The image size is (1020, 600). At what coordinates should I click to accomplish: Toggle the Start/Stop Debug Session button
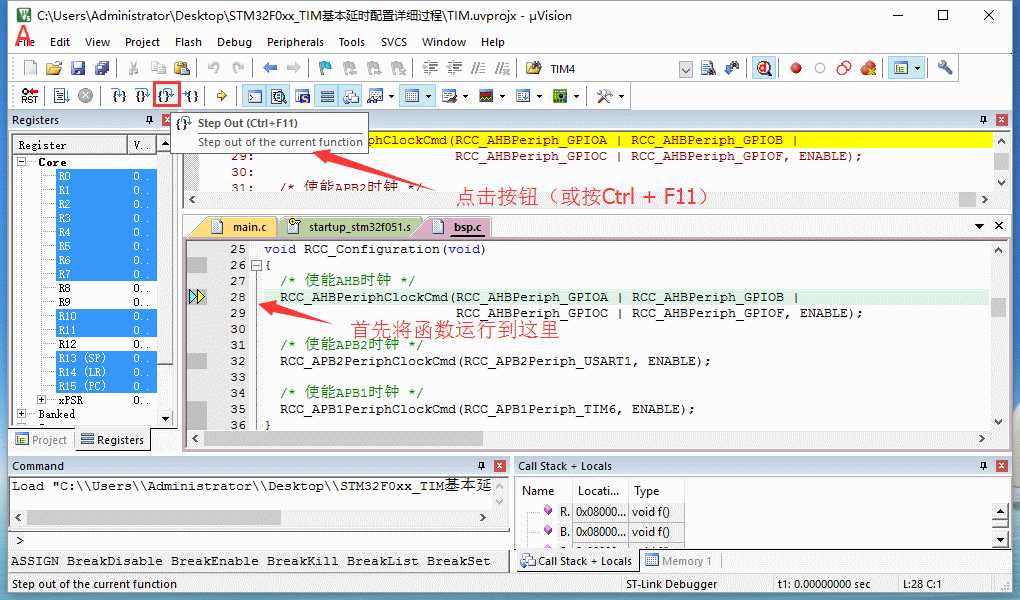click(764, 68)
